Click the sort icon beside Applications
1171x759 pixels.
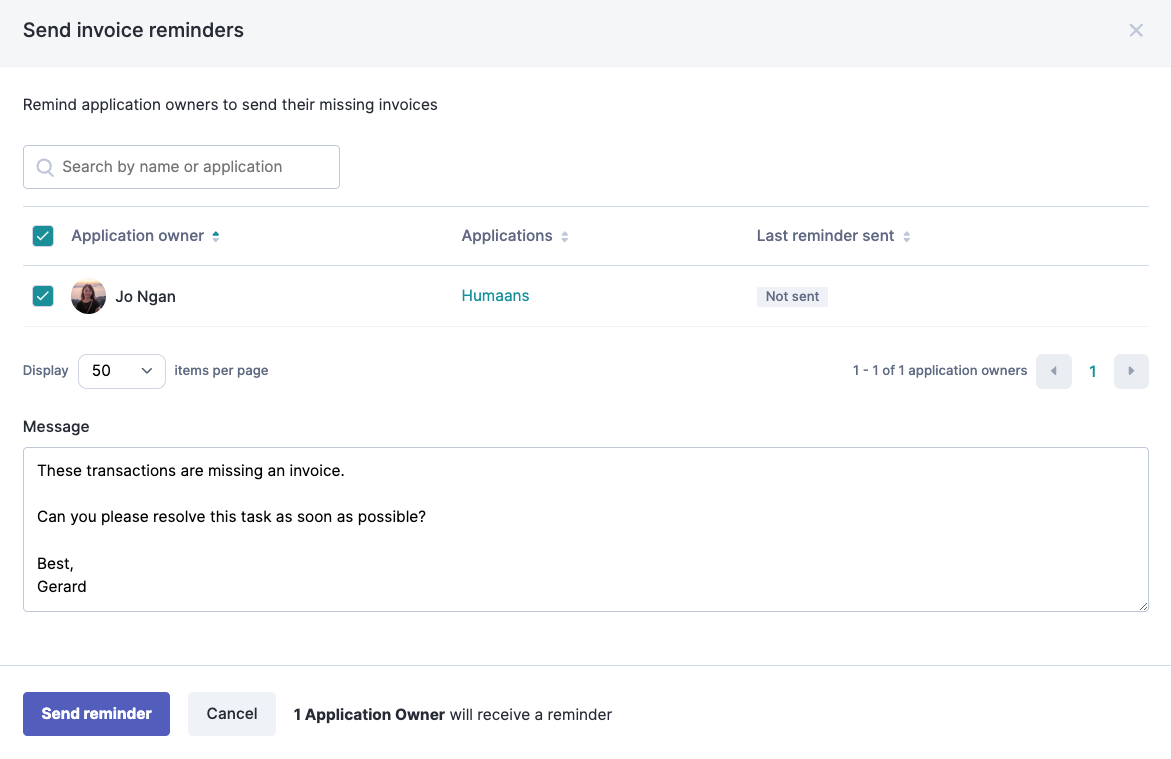565,237
